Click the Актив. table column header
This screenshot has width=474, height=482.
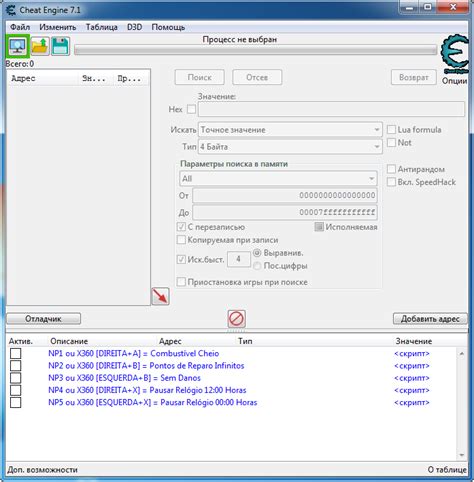(x=21, y=341)
